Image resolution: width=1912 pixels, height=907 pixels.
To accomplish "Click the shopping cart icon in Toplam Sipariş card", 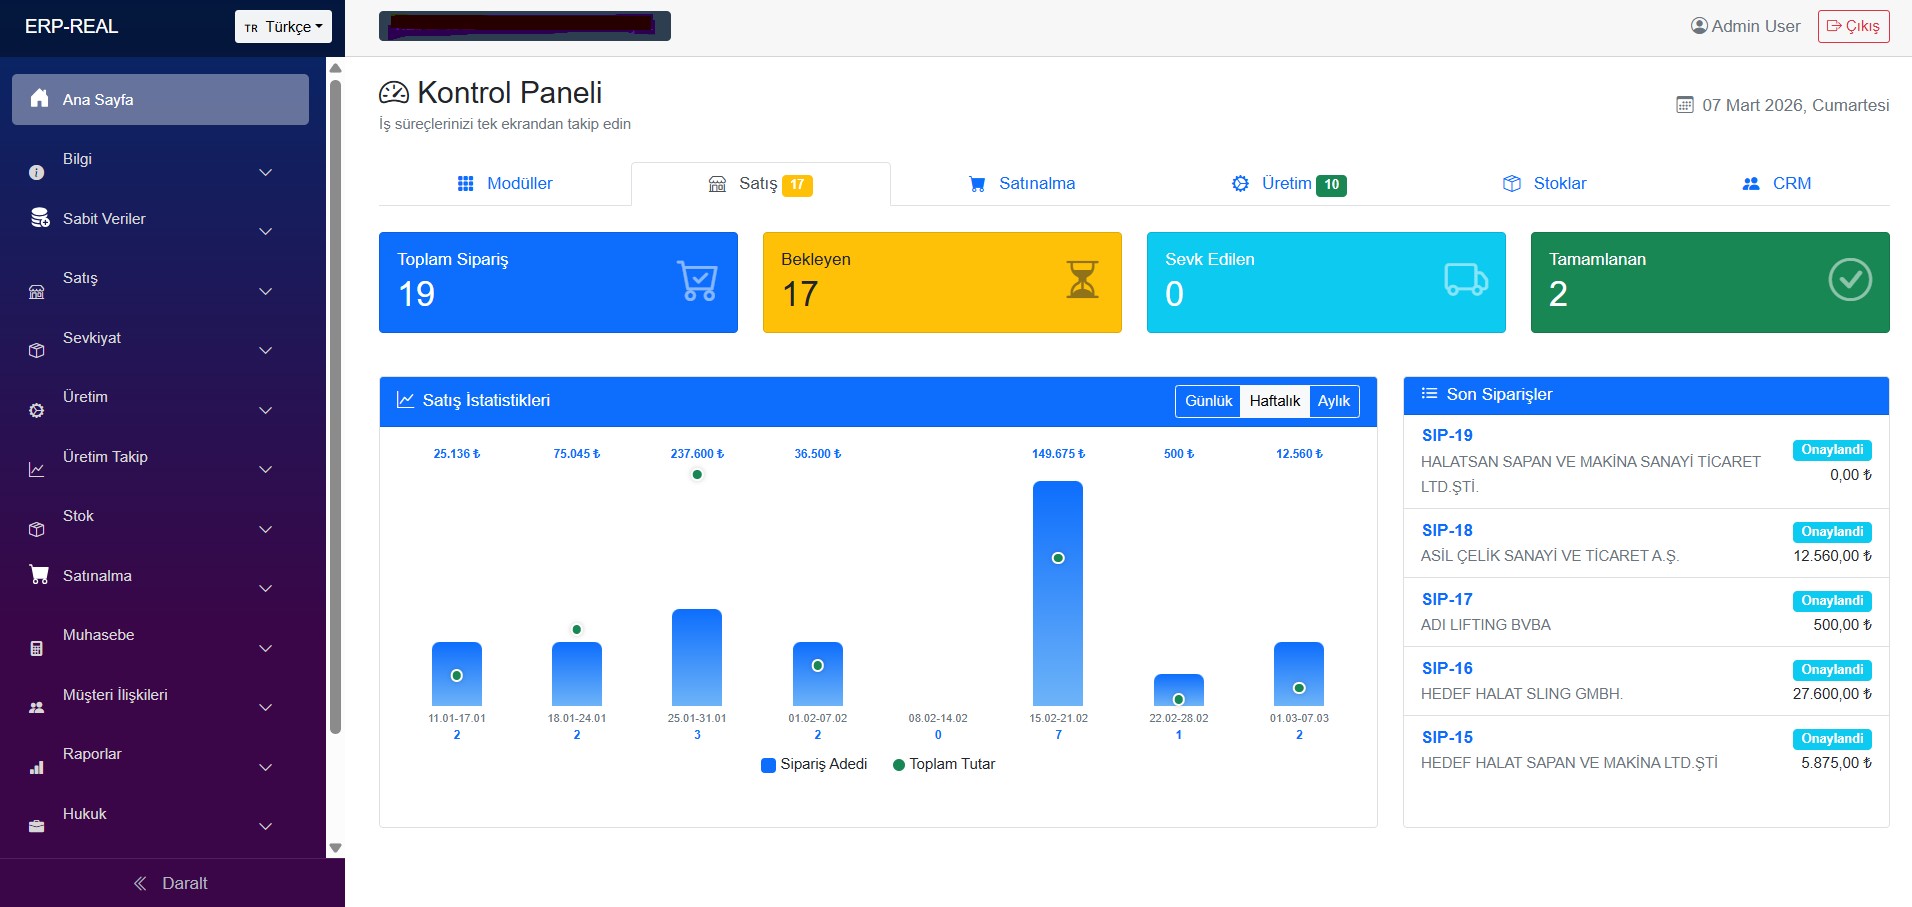I will tap(697, 281).
